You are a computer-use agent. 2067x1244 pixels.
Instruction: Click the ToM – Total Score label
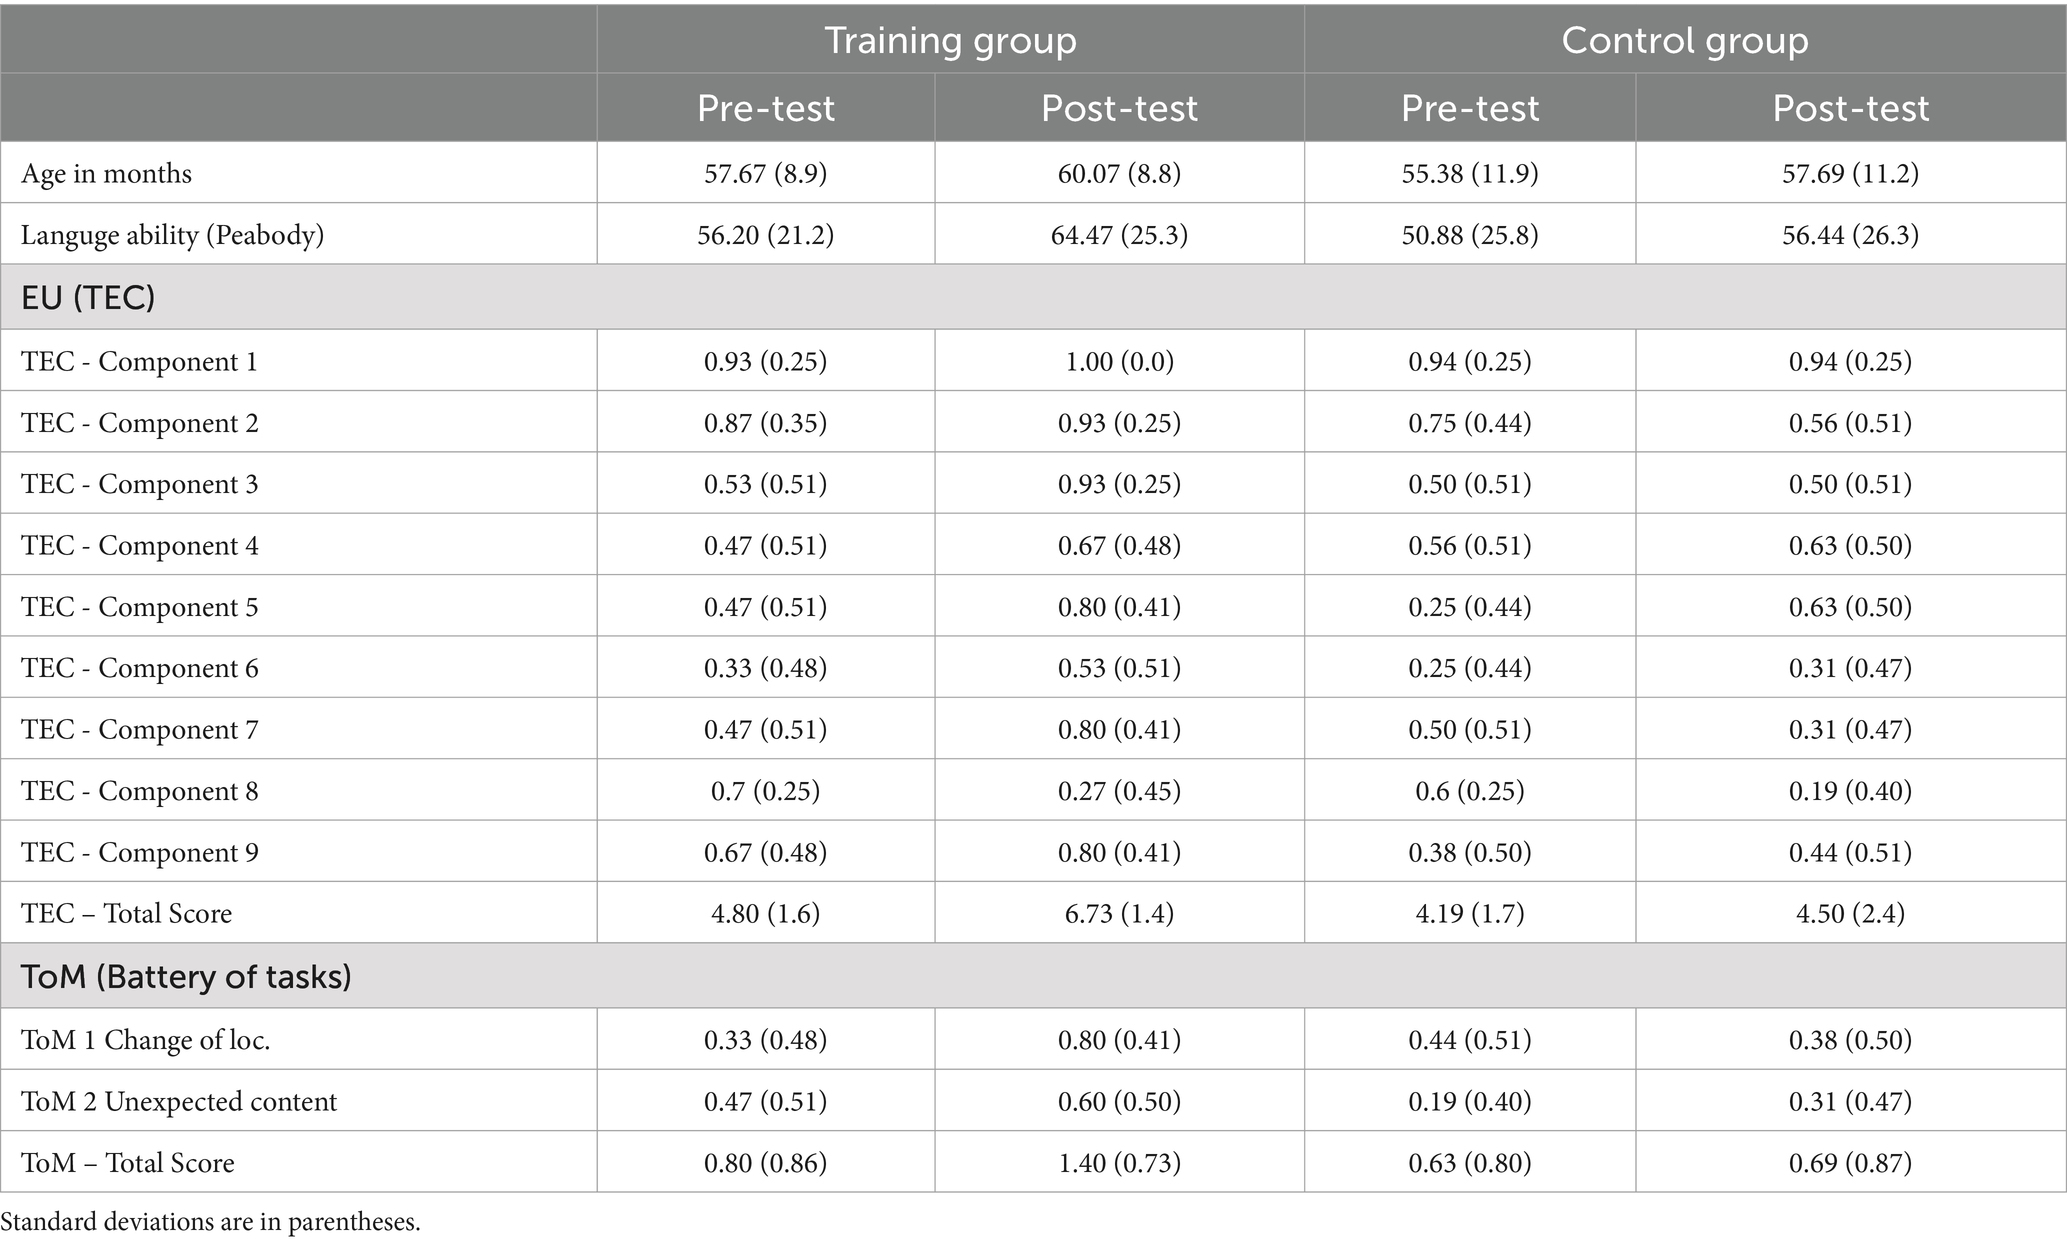click(x=127, y=1163)
